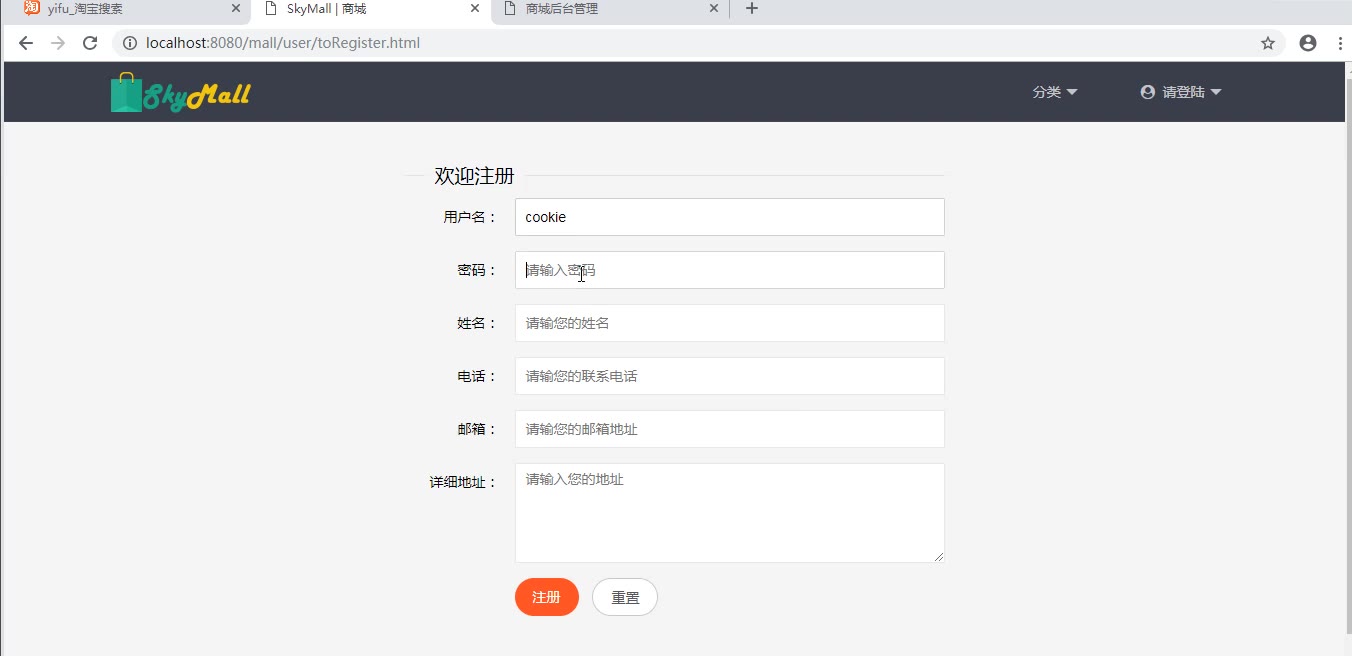Click the 姓名： label
Image resolution: width=1352 pixels, height=656 pixels.
[x=478, y=323]
